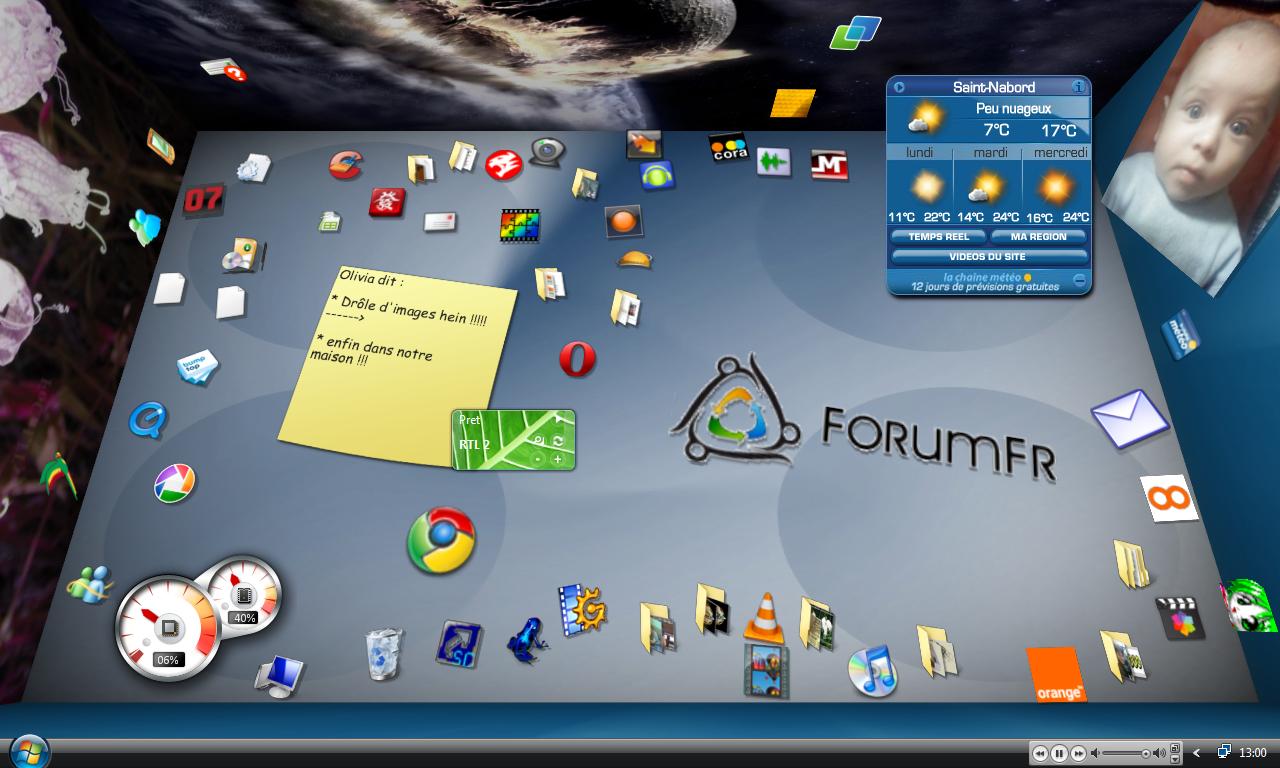Open the Google Chrome desktop icon

441,540
